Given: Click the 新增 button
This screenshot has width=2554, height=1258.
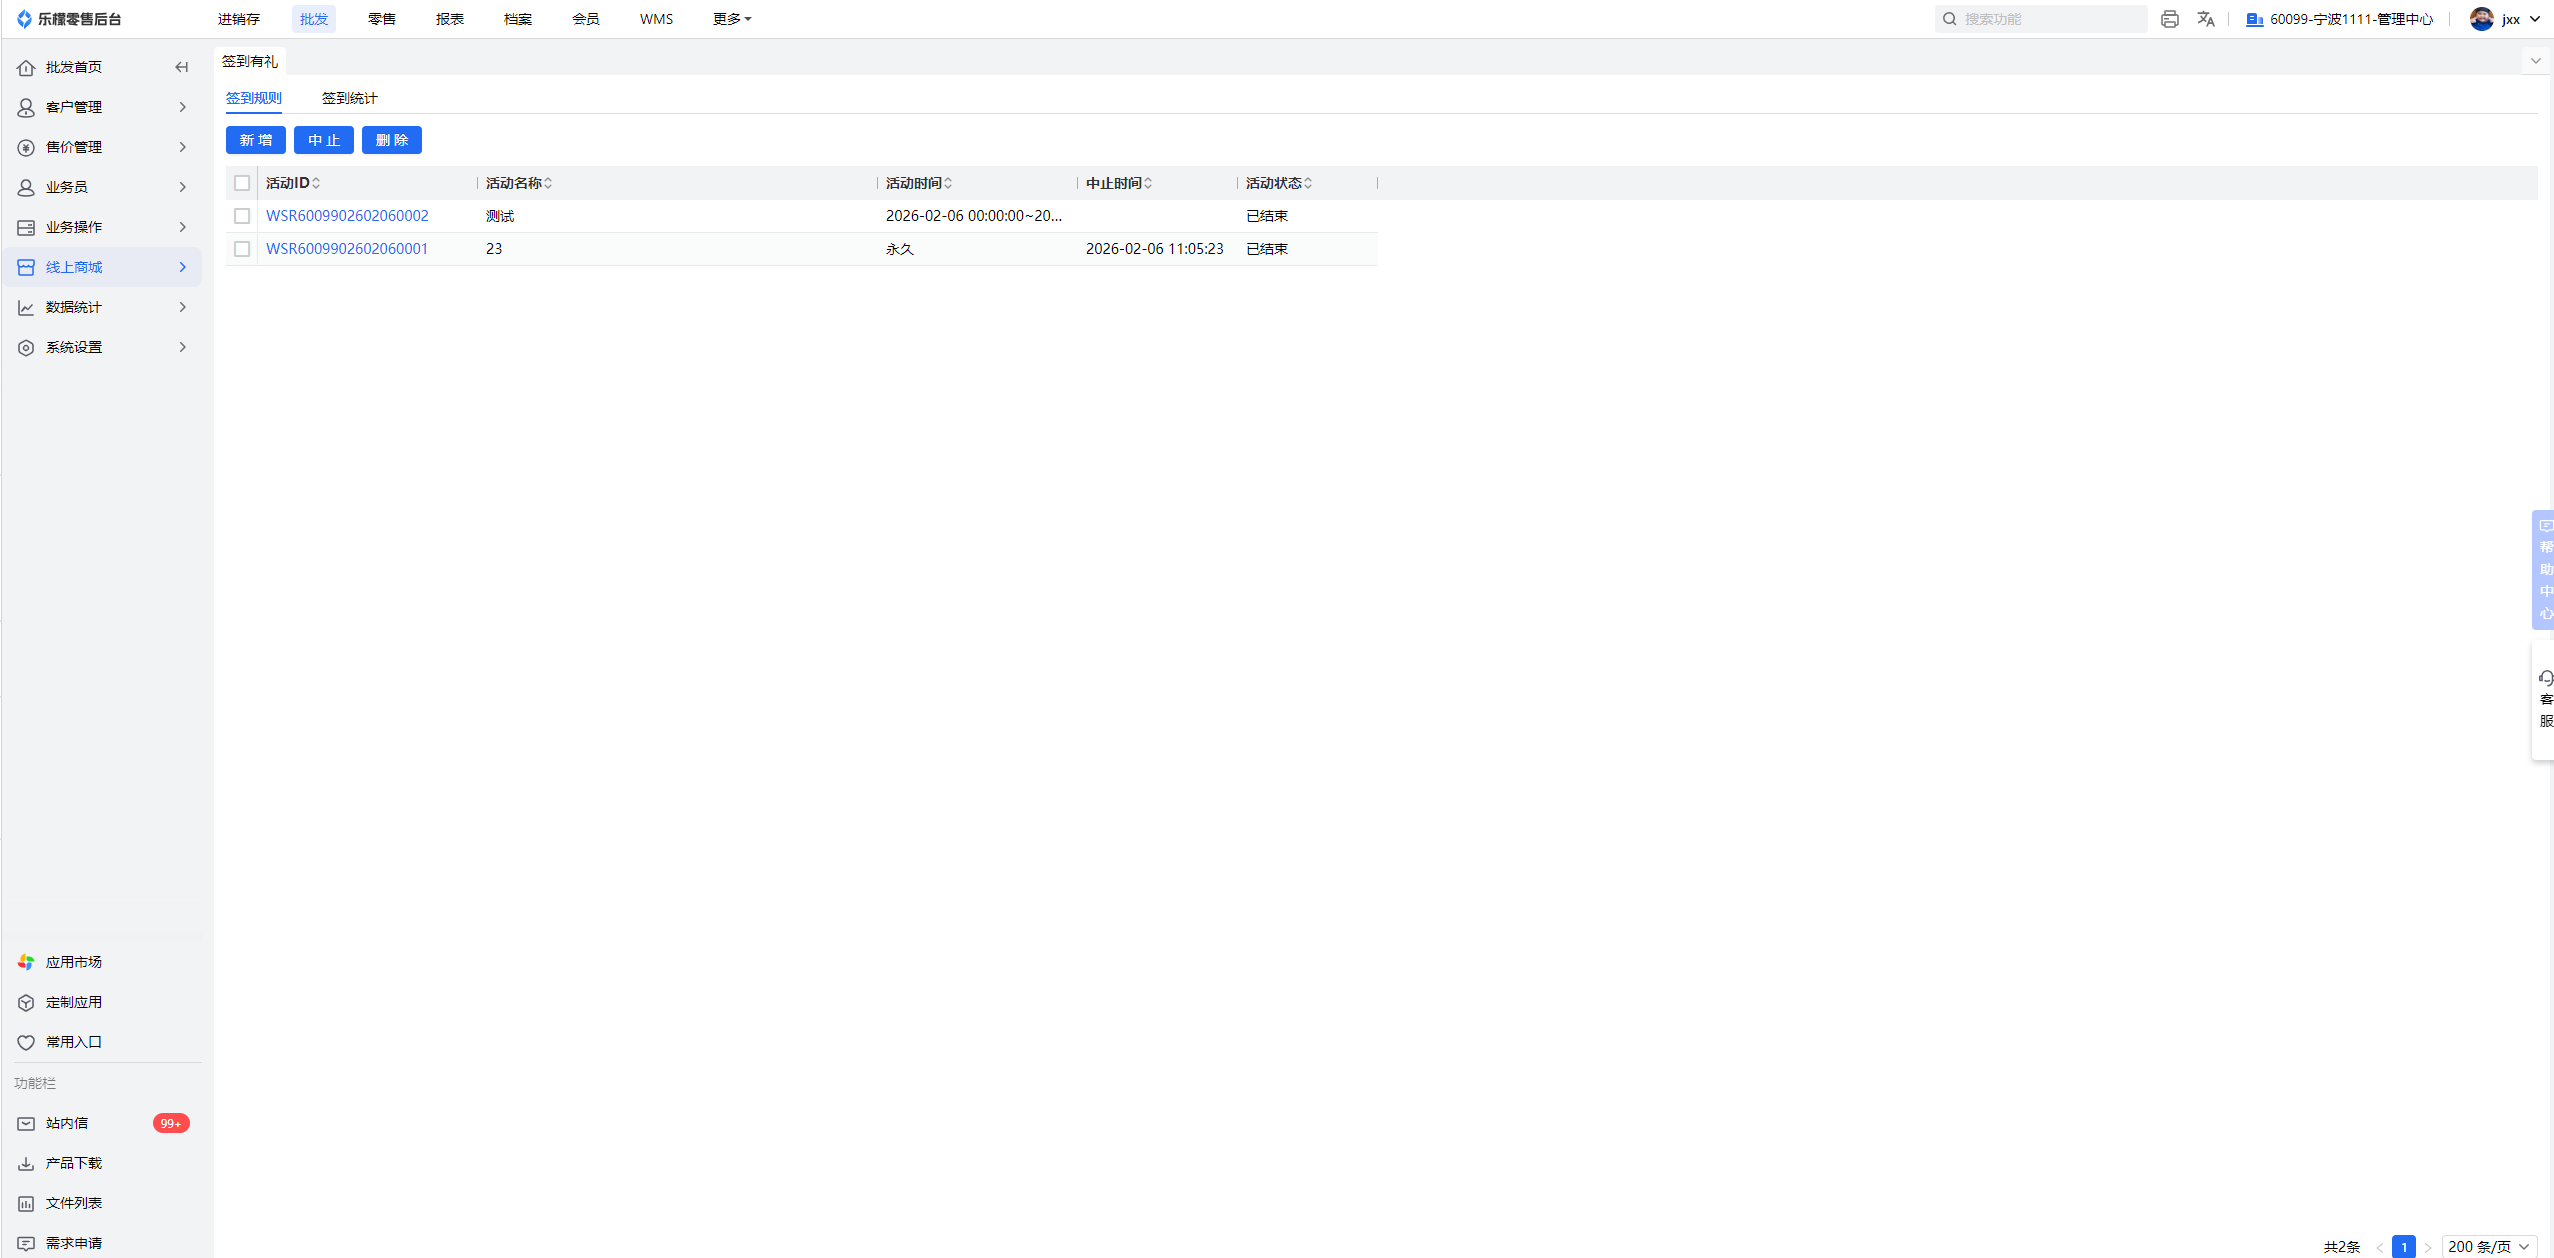Looking at the screenshot, I should [x=256, y=140].
